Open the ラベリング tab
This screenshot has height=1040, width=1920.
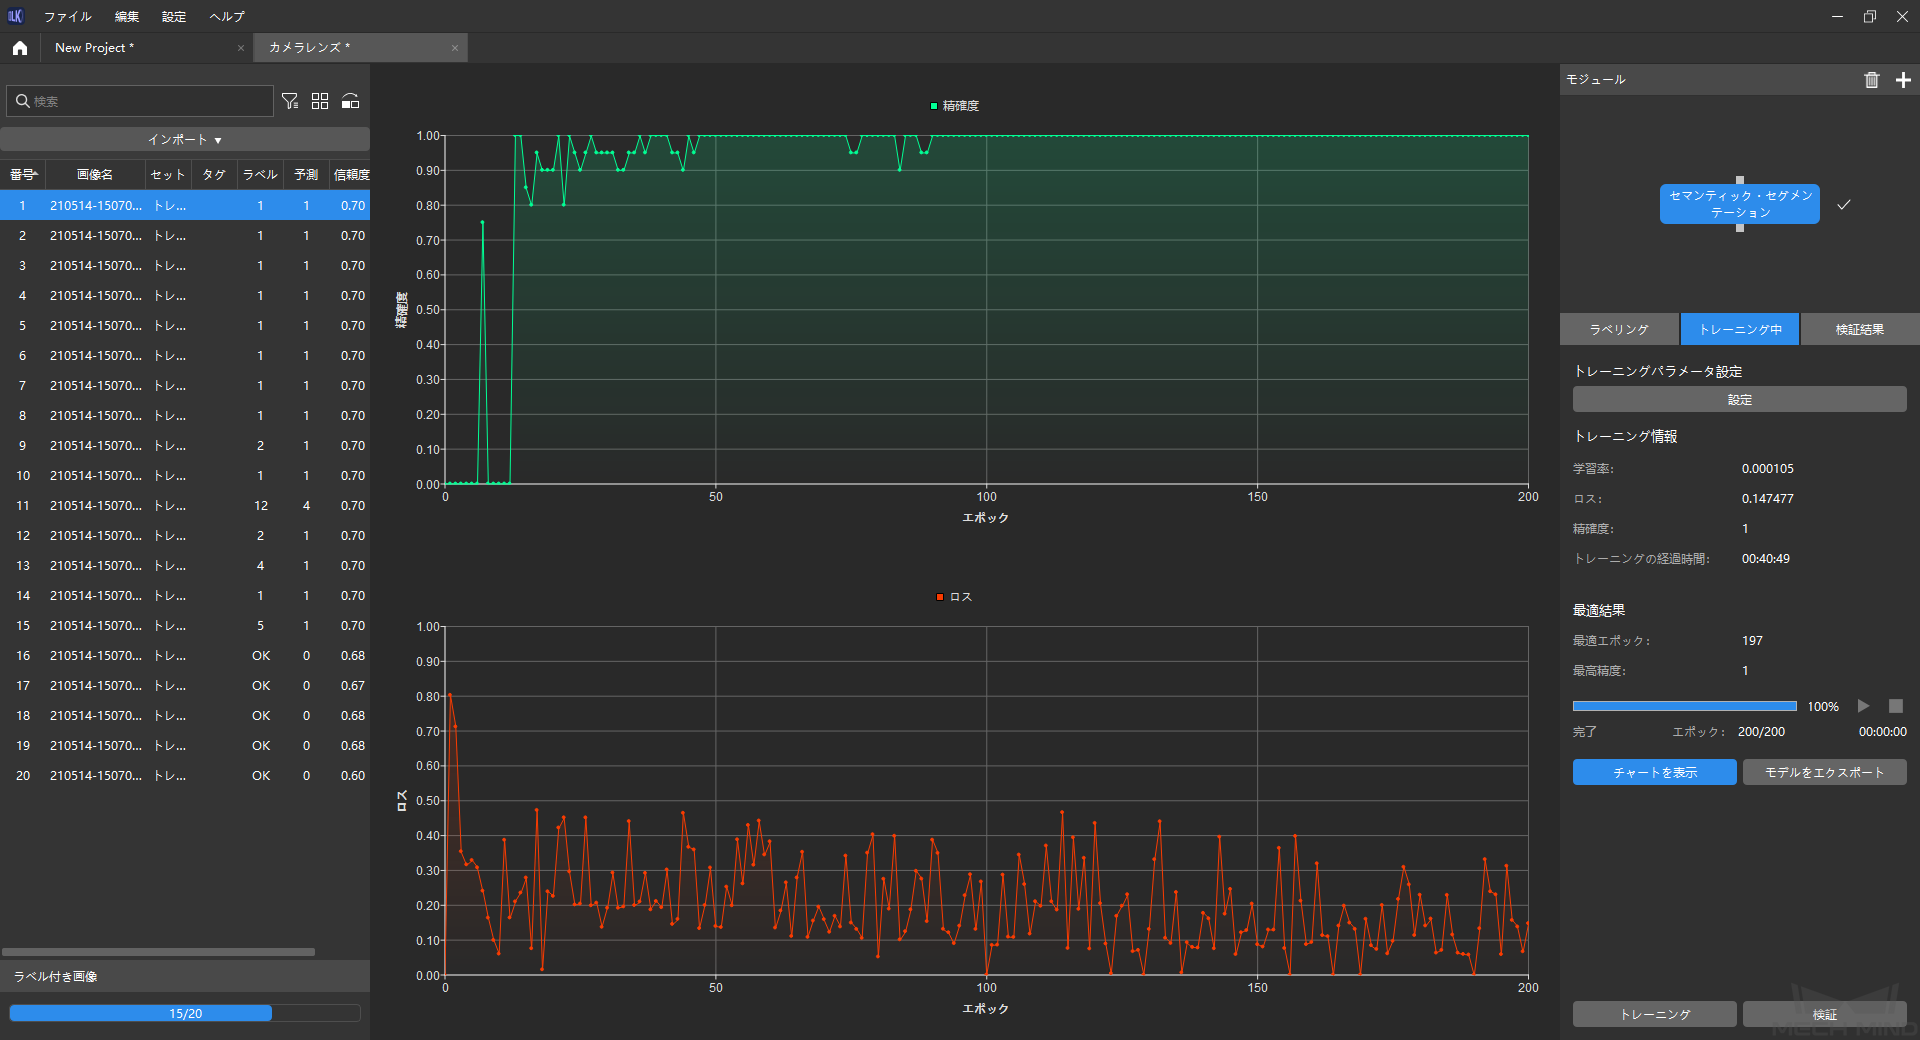[1619, 329]
